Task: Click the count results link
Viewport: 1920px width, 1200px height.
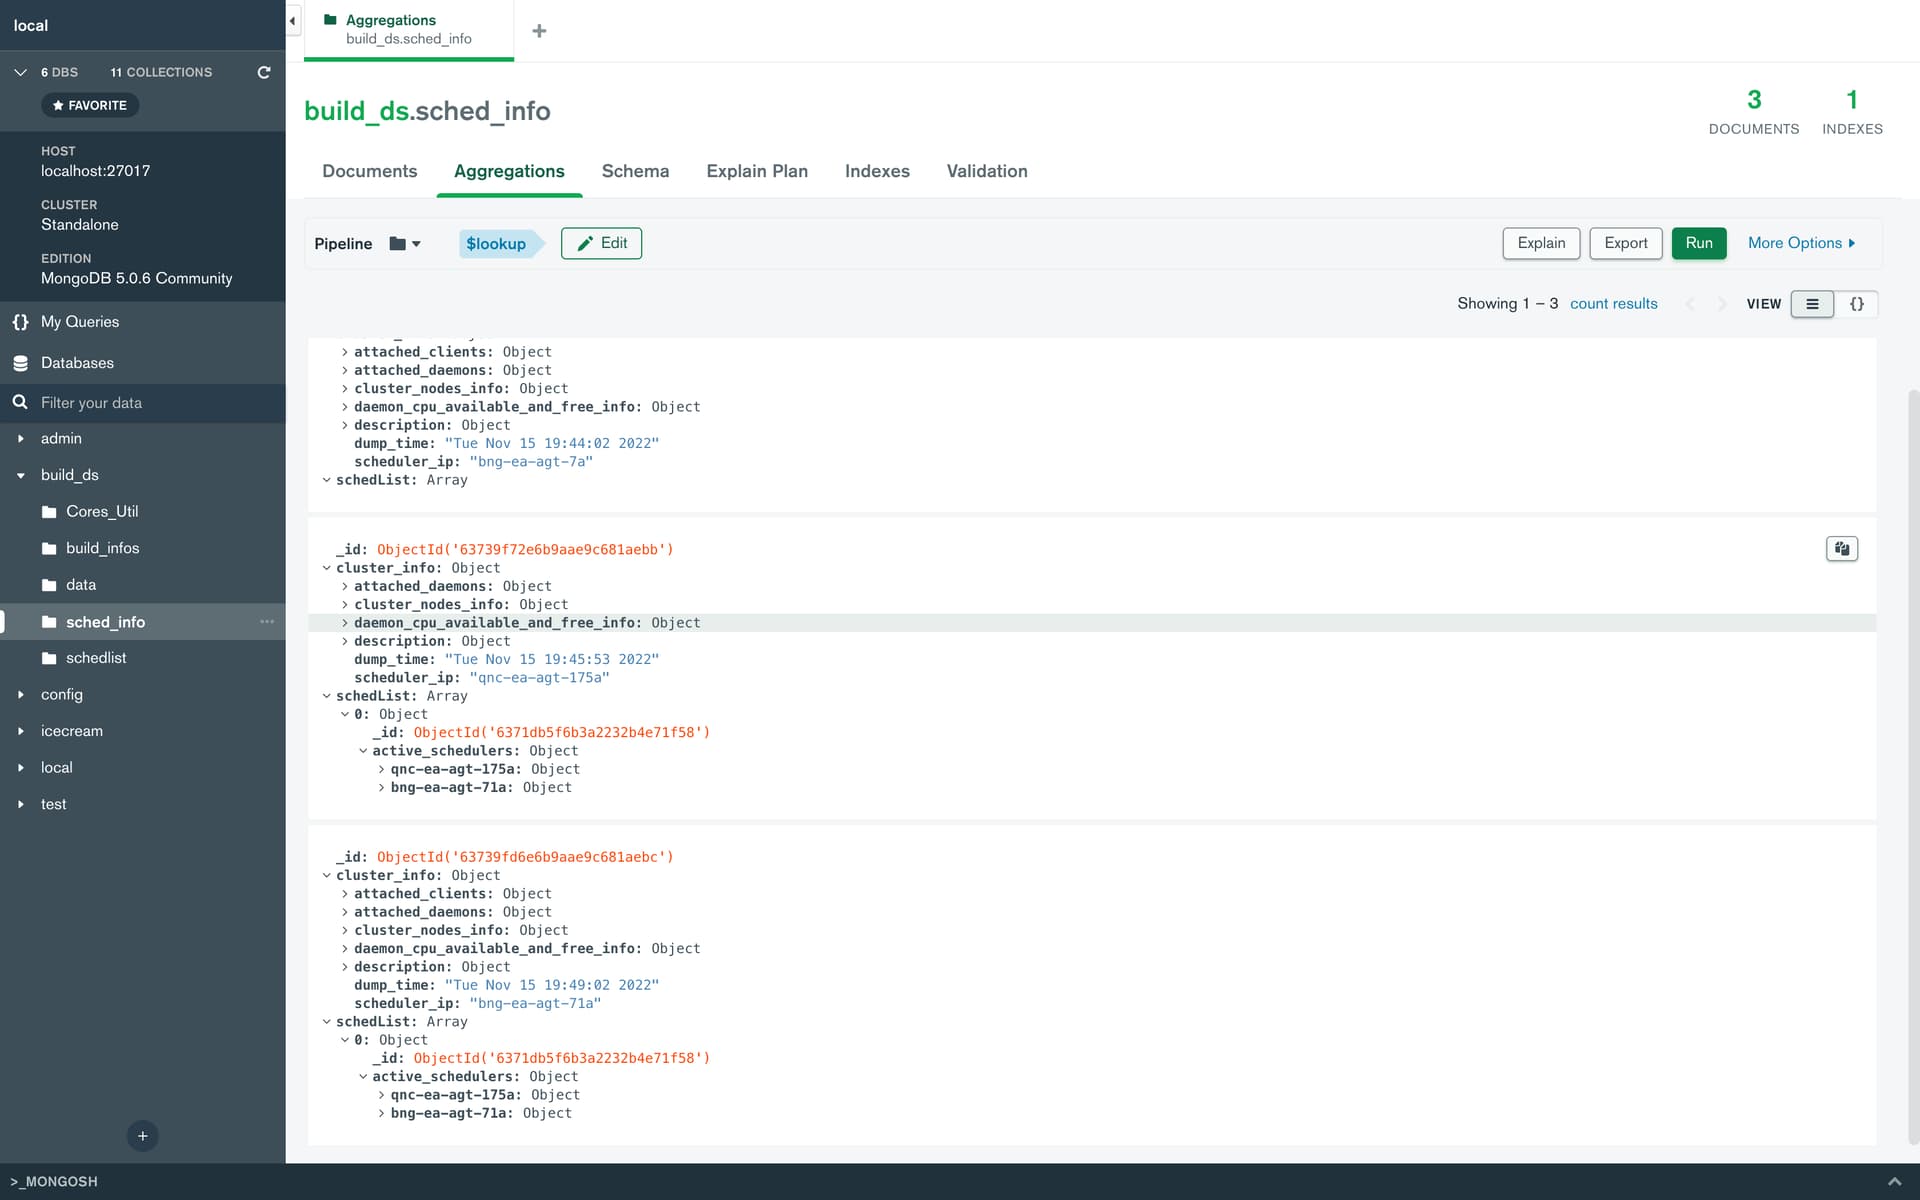Action: point(1613,304)
